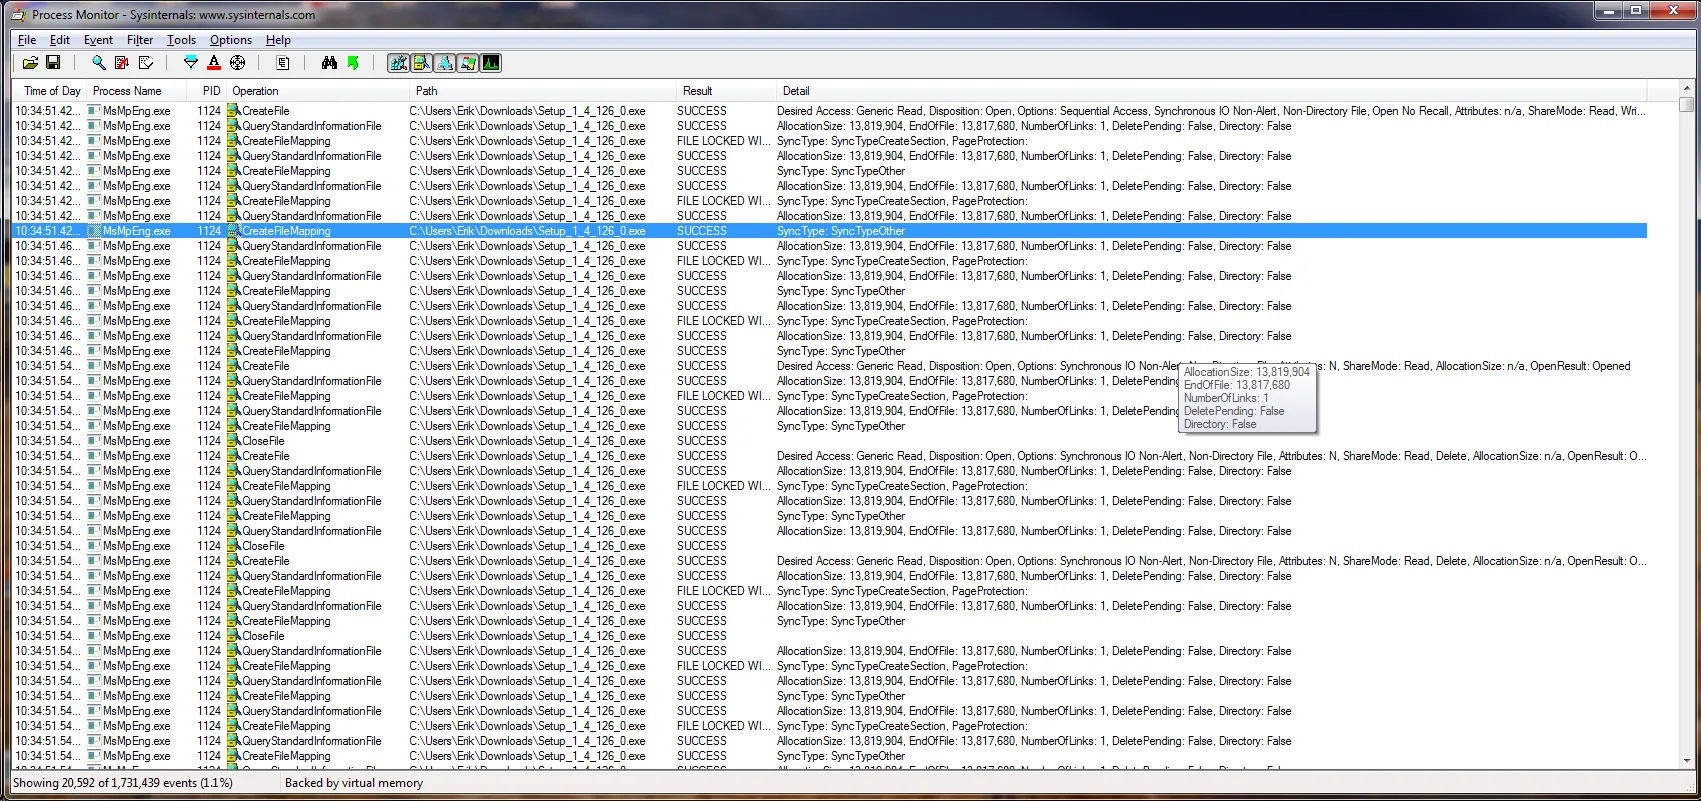The width and height of the screenshot is (1701, 801).
Task: Open the Filter menu
Action: (140, 40)
